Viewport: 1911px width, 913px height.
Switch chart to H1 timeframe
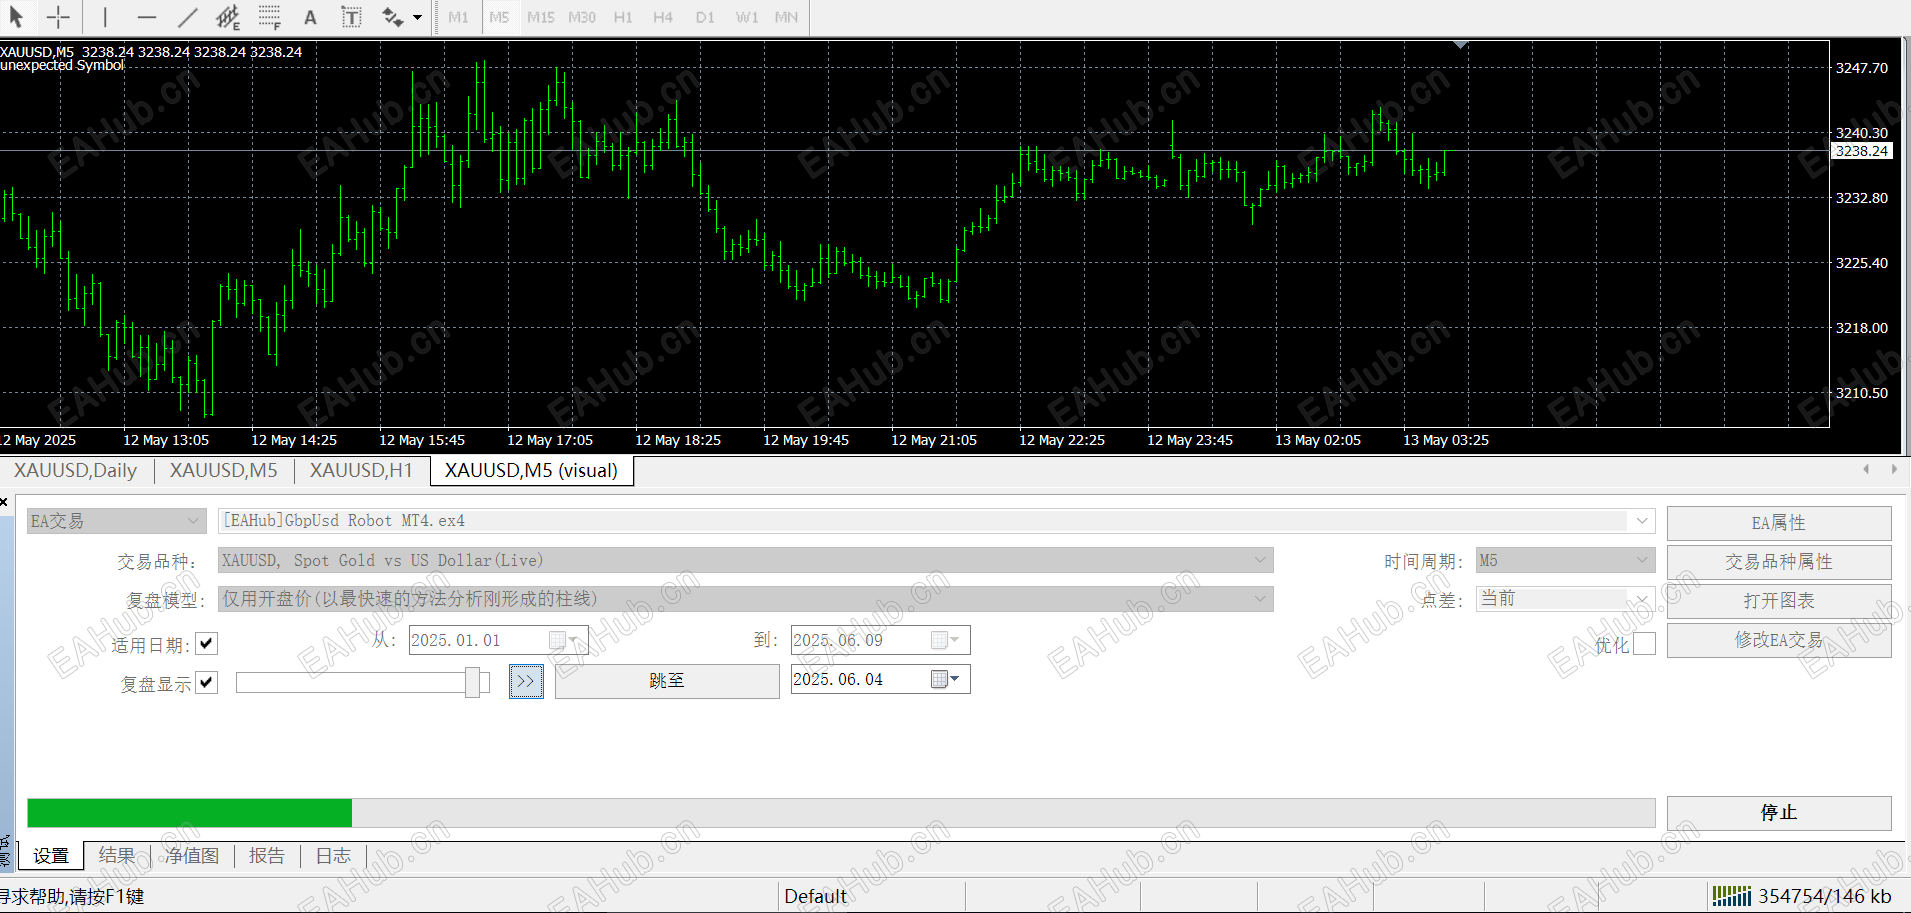(x=623, y=17)
